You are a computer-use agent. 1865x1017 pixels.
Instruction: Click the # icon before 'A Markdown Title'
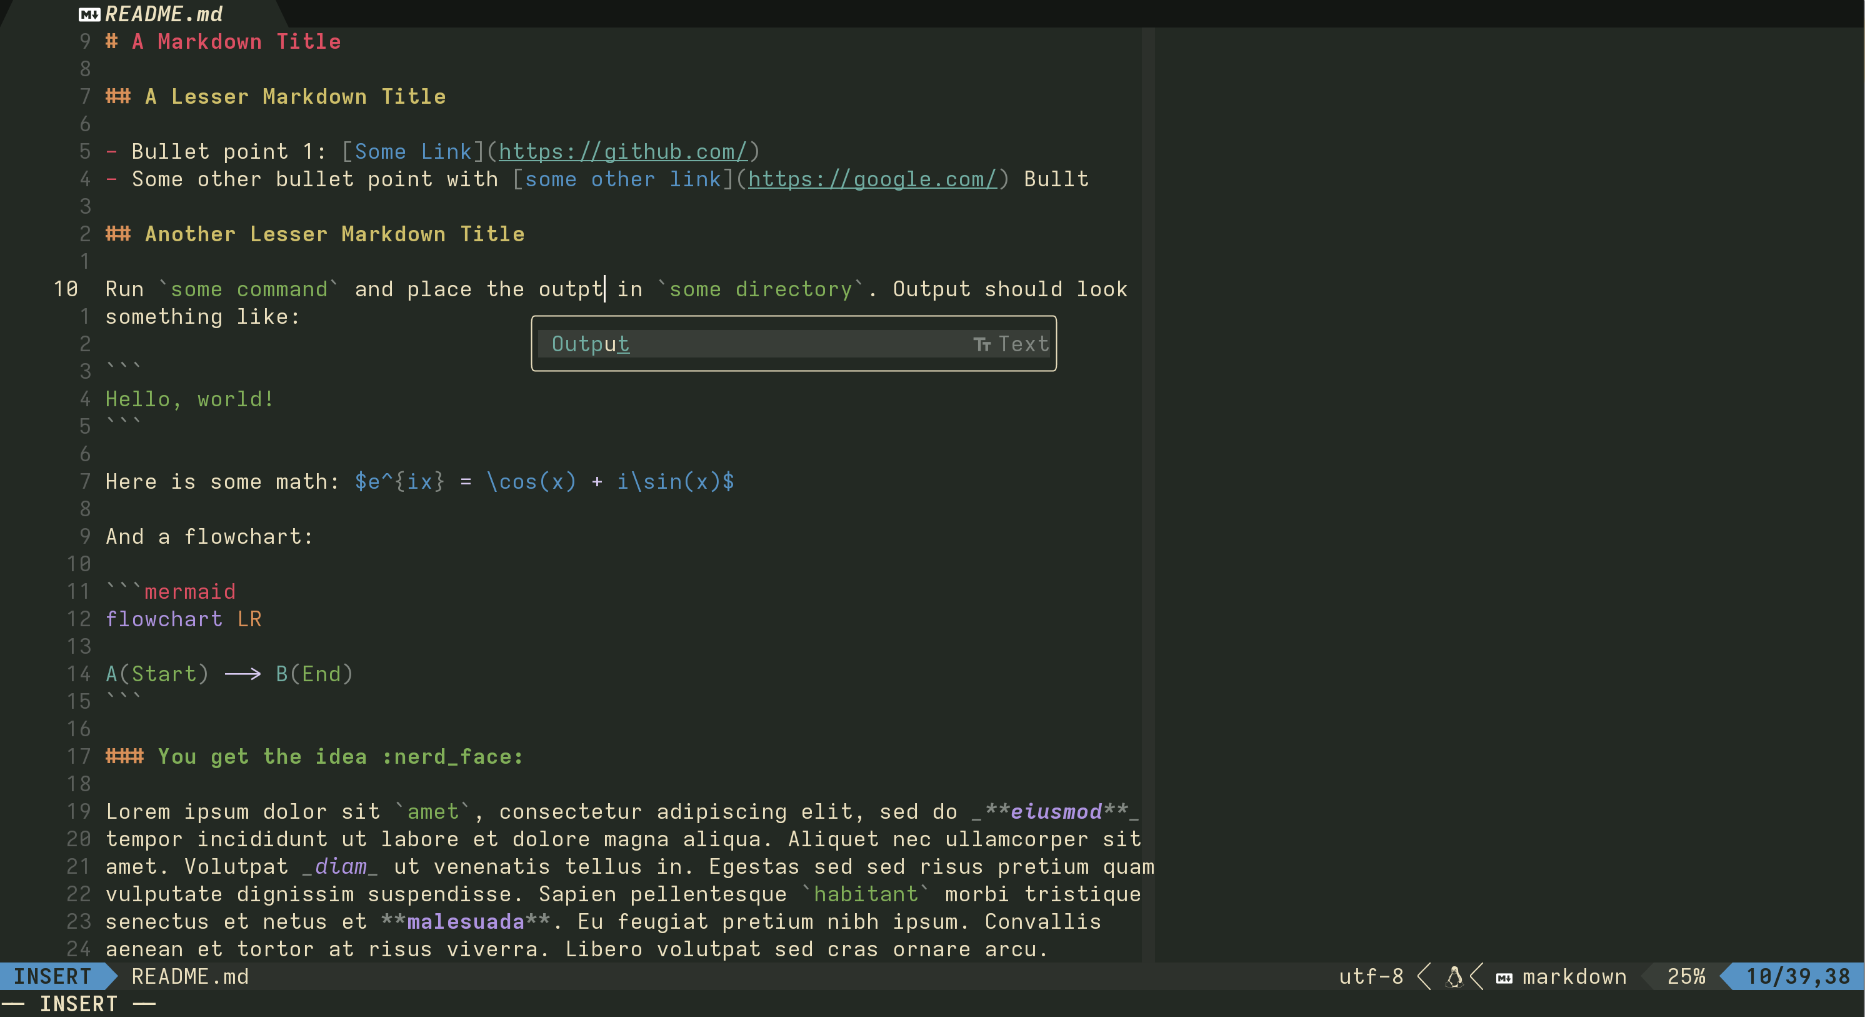(x=112, y=41)
